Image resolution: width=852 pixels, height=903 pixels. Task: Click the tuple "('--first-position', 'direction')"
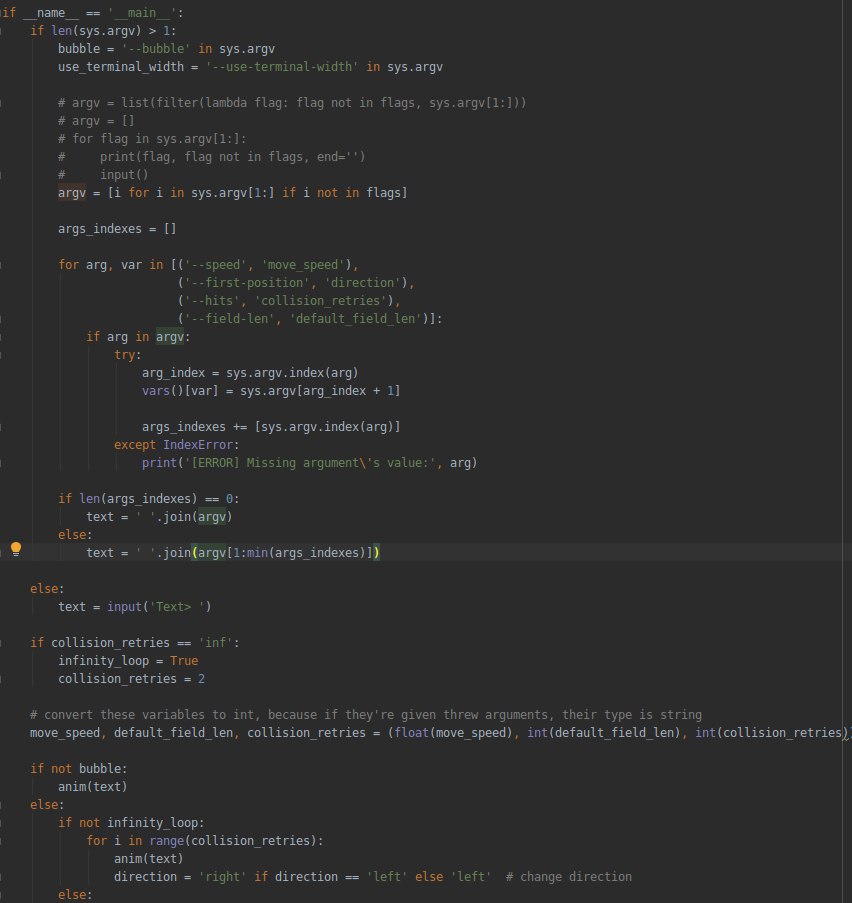point(293,283)
